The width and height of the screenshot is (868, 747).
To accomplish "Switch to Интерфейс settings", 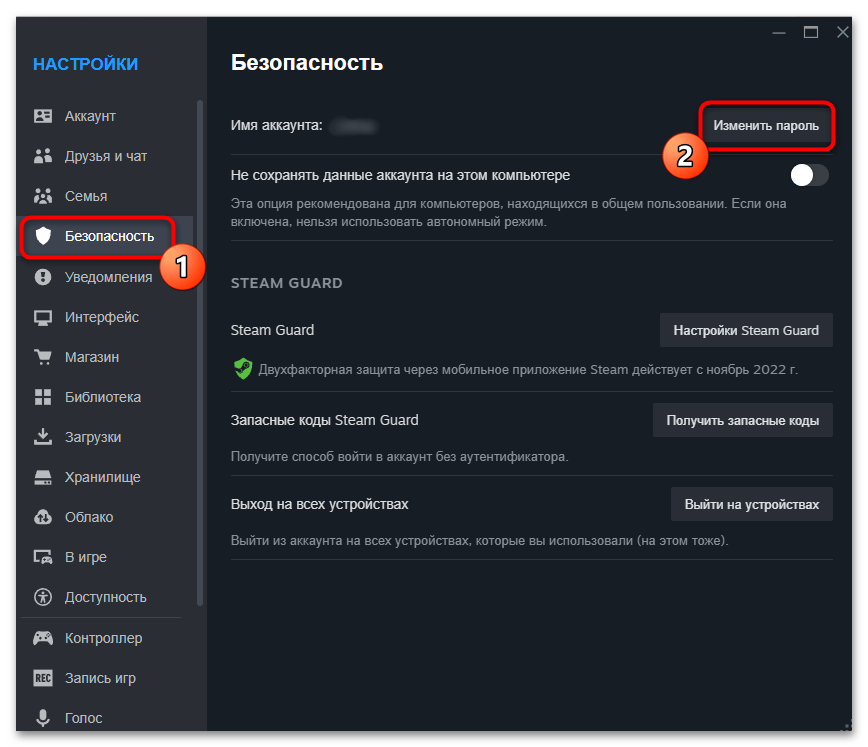I will (x=105, y=317).
